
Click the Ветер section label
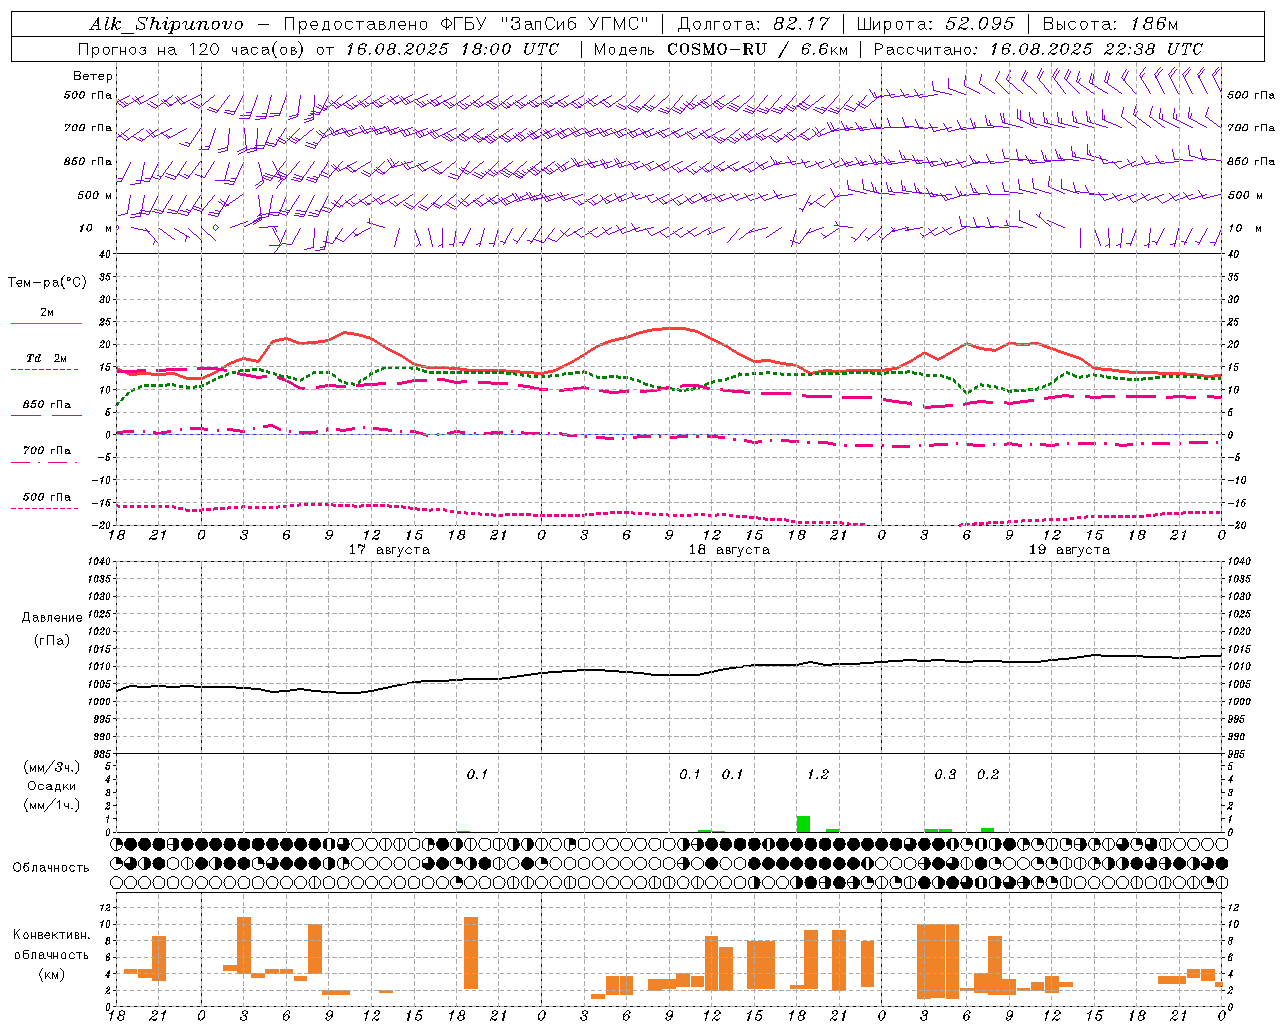92,76
